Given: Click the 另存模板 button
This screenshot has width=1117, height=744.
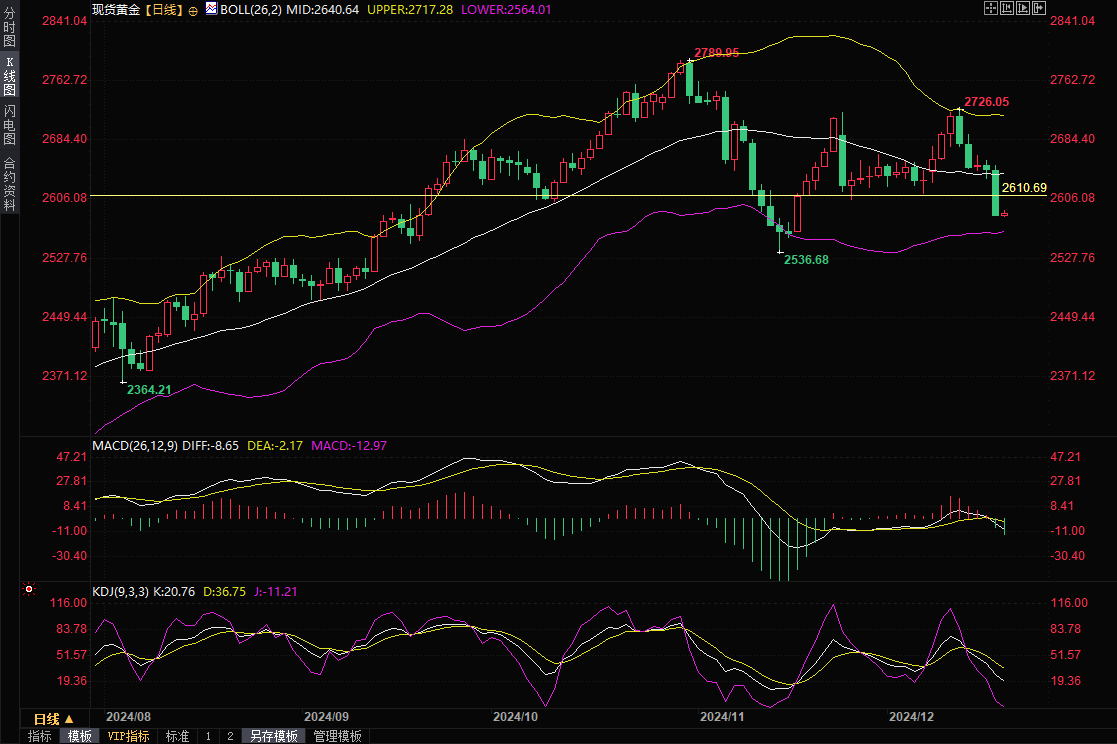Looking at the screenshot, I should pos(273,736).
